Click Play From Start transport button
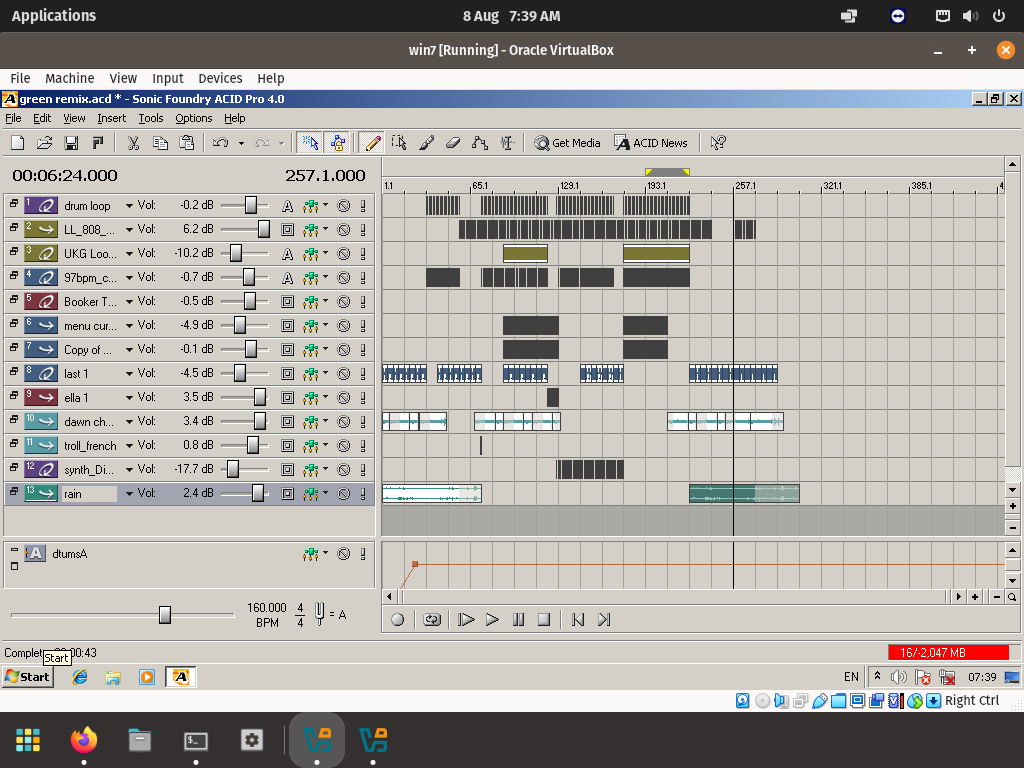Screen dimensions: 1024x768 [466, 620]
